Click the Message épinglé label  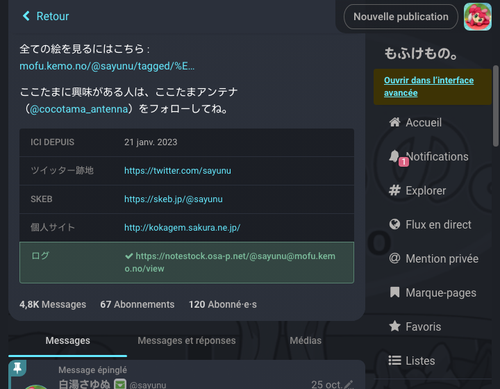pos(93,370)
